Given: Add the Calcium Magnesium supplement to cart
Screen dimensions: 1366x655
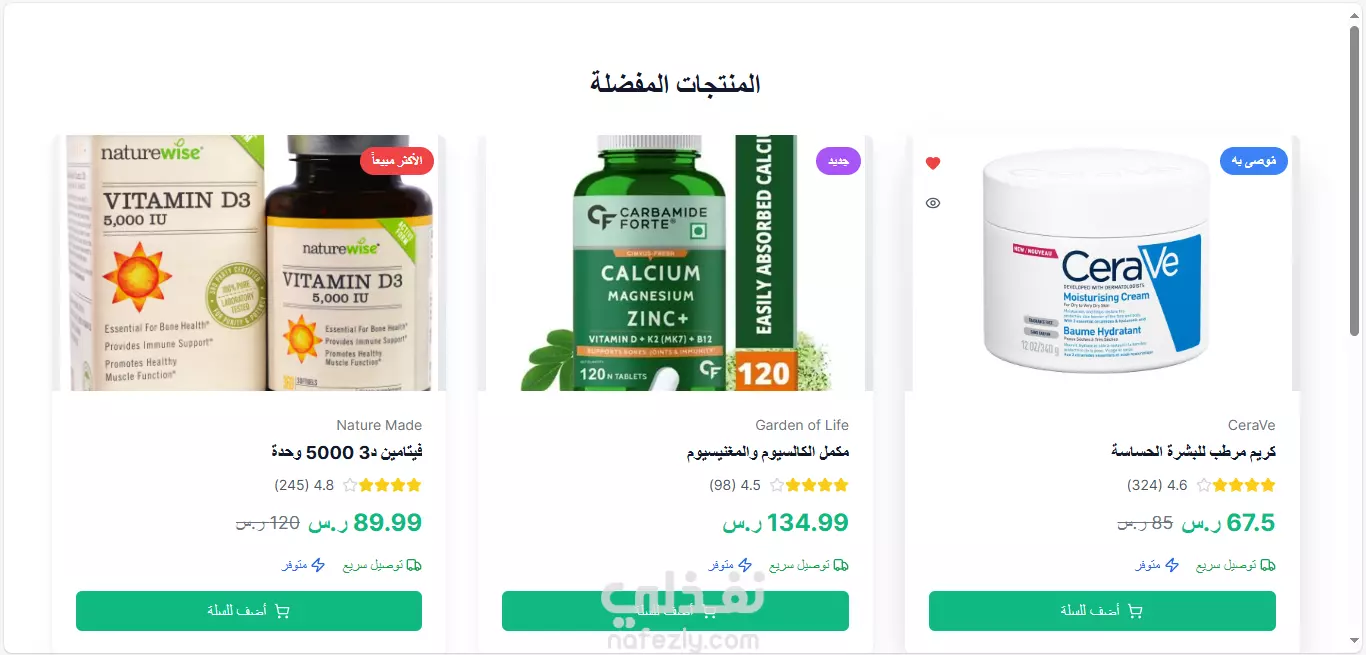Looking at the screenshot, I should 675,611.
